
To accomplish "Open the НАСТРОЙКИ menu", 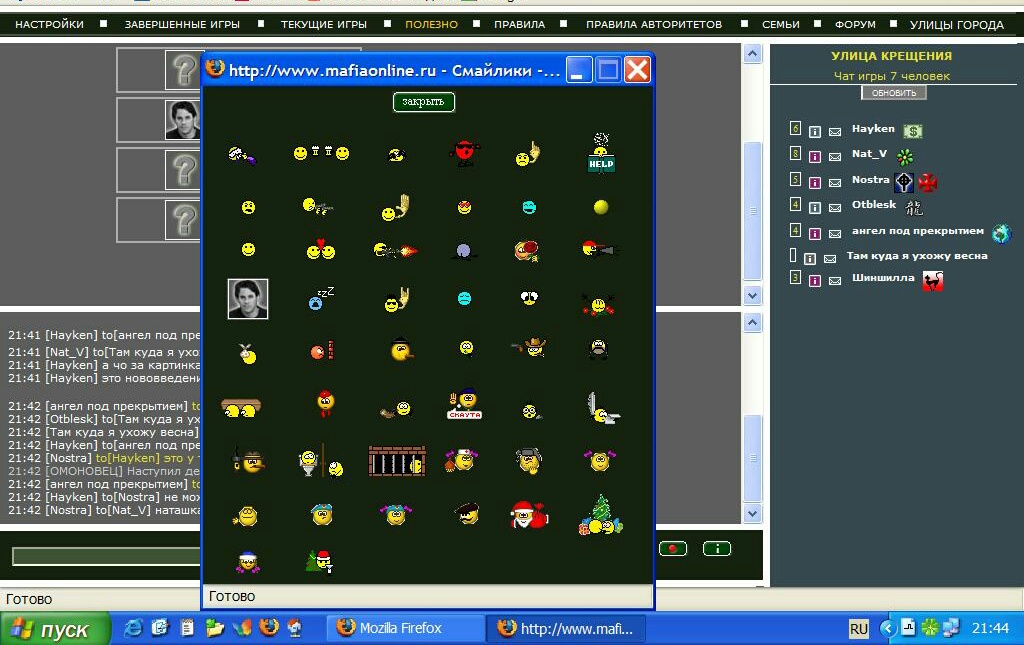I will point(50,25).
